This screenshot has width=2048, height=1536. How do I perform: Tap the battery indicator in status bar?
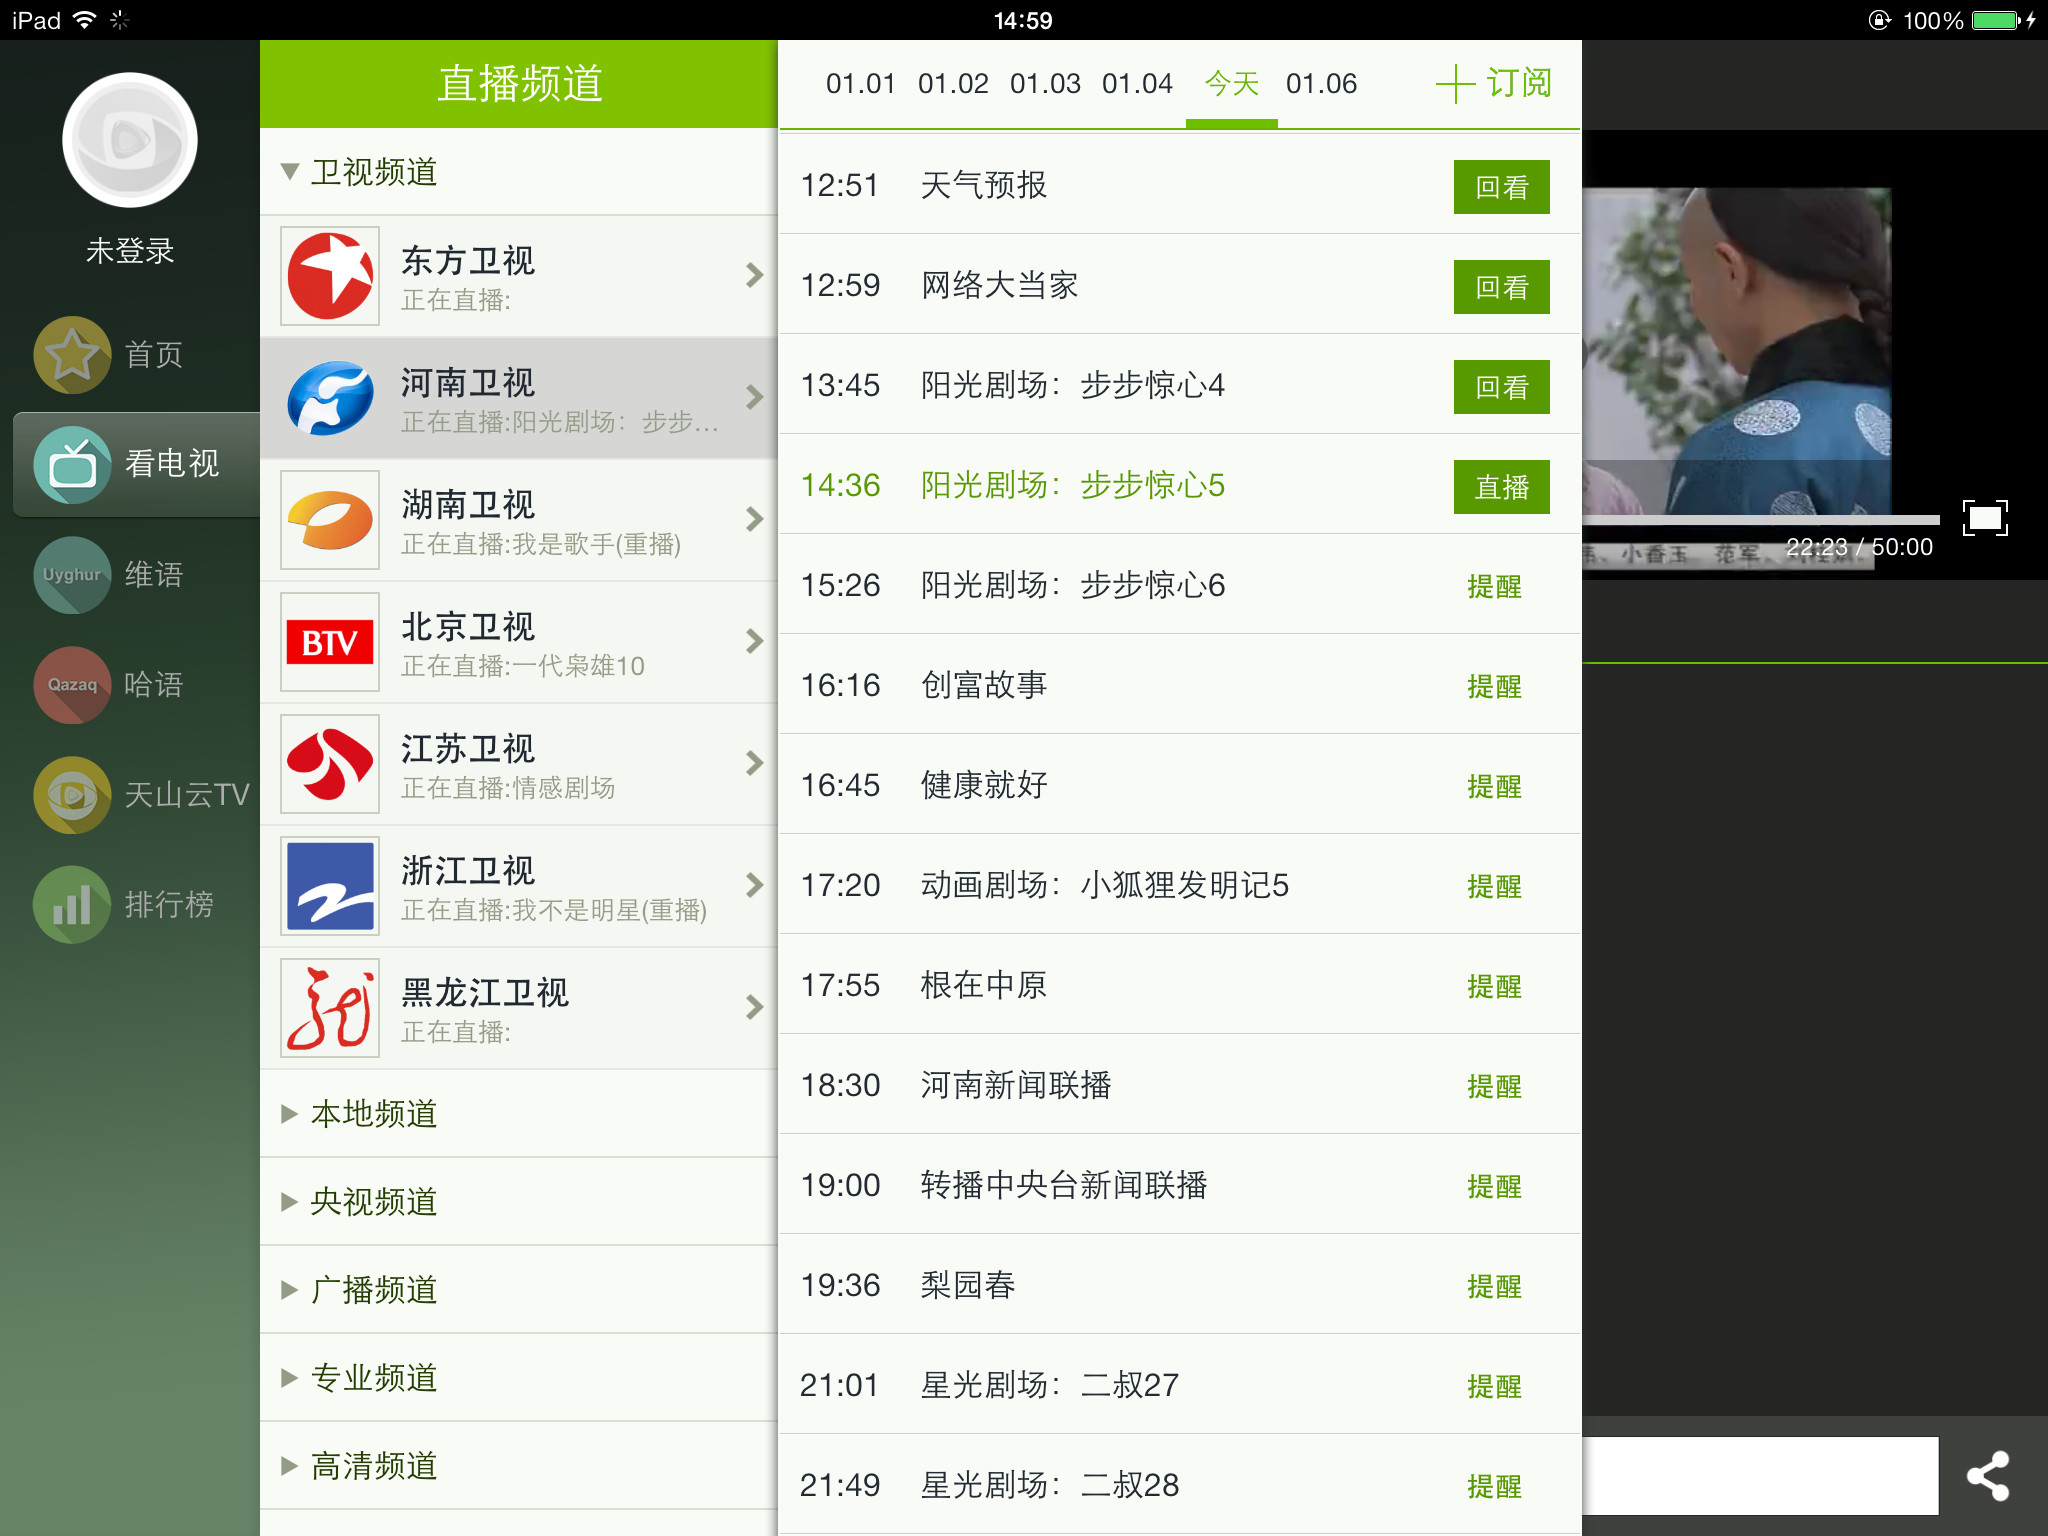[1997, 20]
